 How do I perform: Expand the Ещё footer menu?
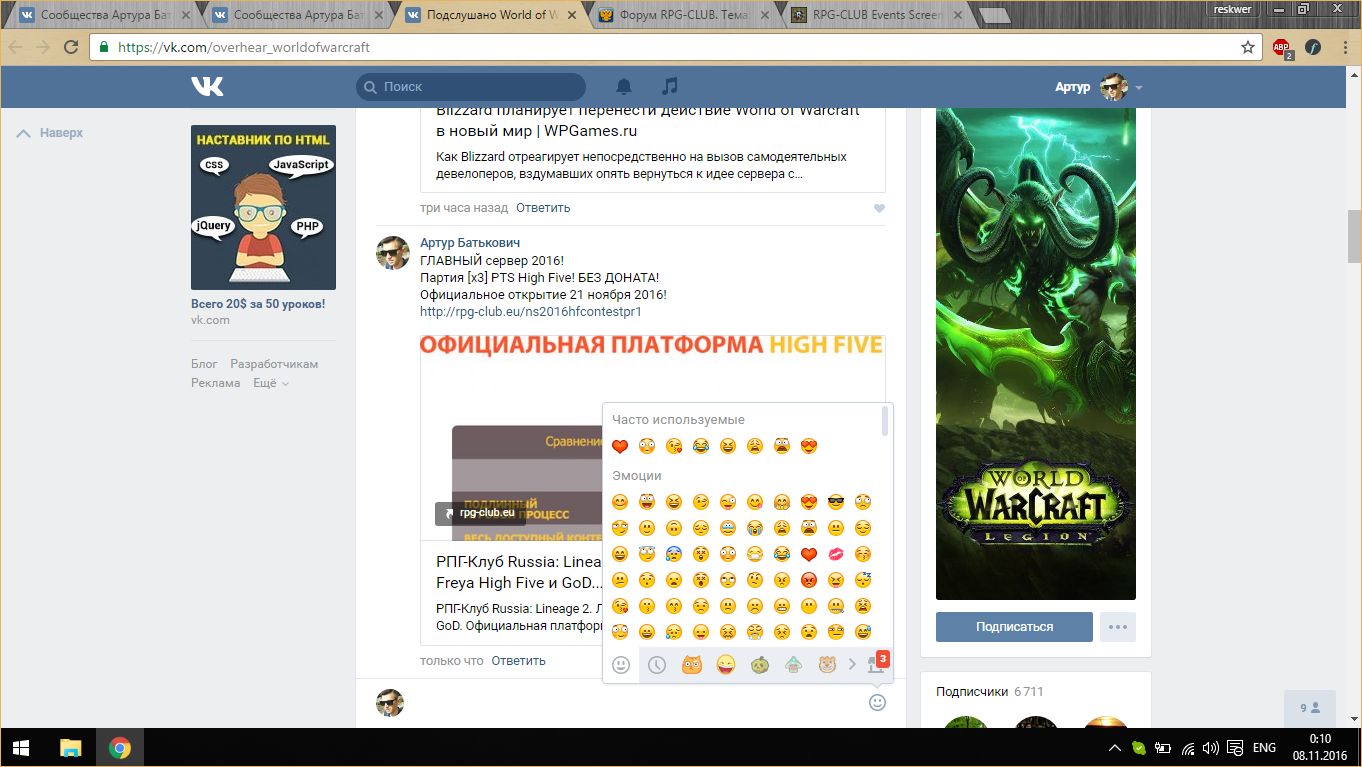[x=270, y=383]
